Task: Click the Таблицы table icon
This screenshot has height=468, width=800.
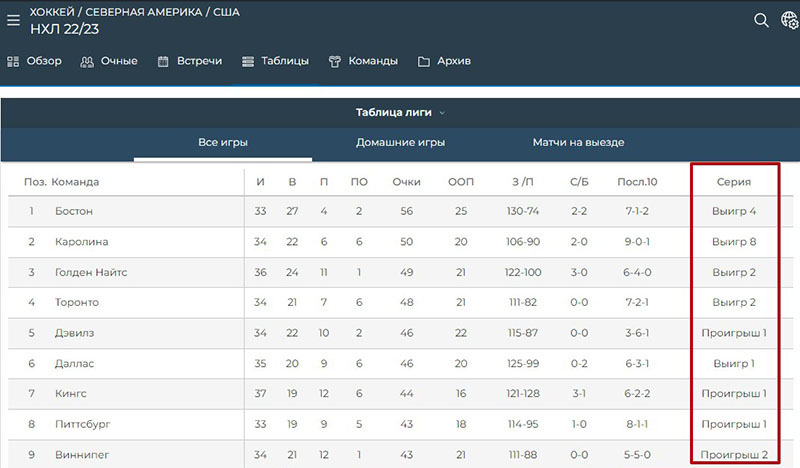Action: click(248, 61)
